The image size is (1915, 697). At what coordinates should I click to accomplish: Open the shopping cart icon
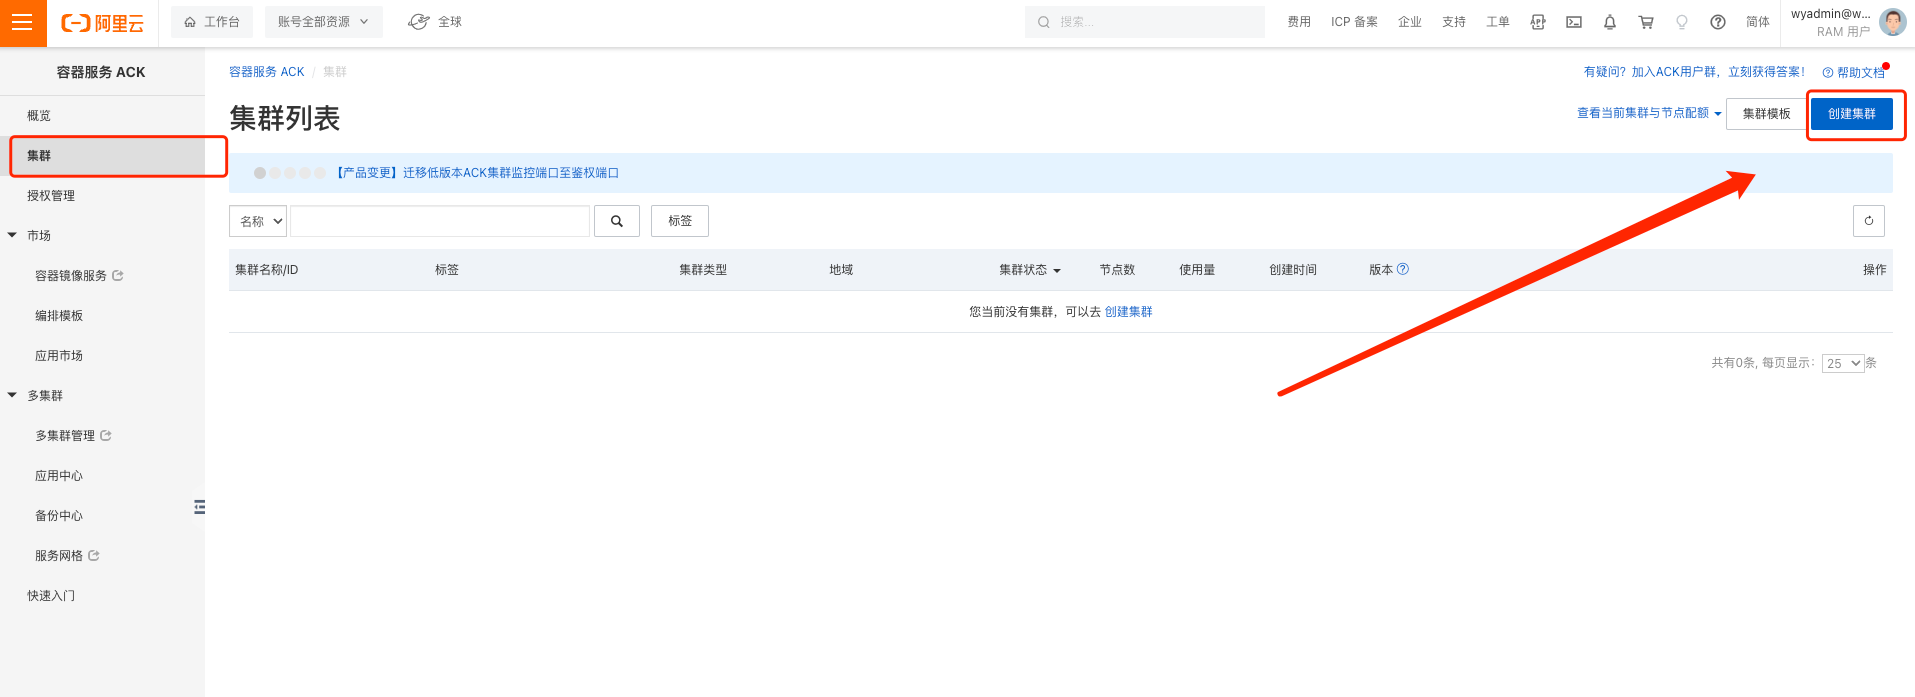click(1646, 22)
